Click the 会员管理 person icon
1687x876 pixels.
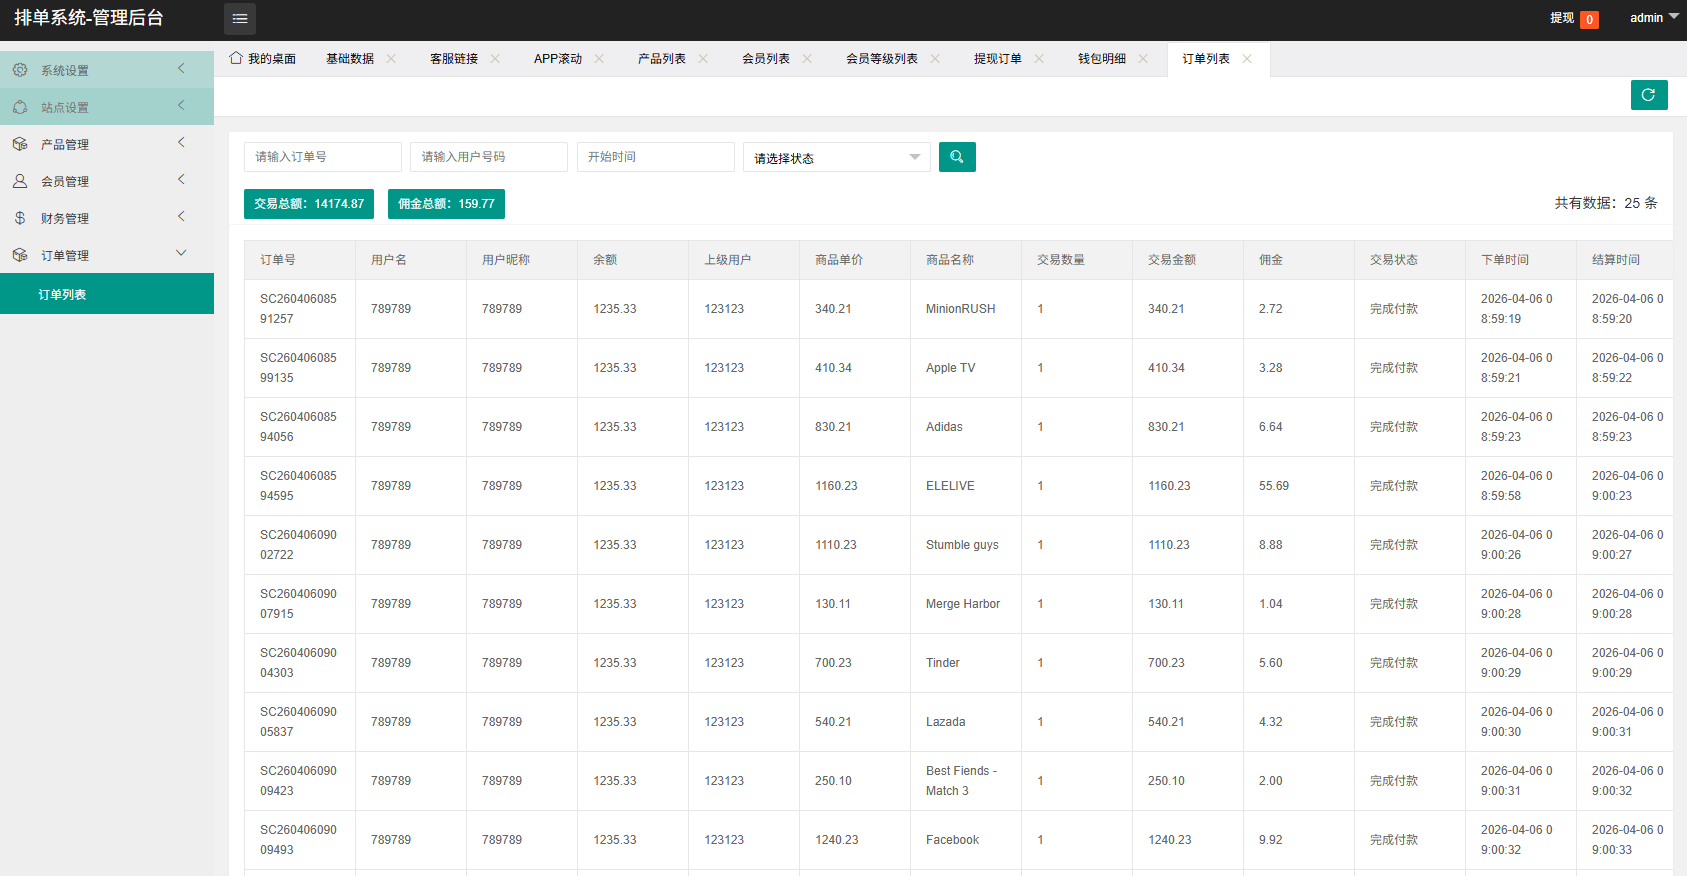click(20, 181)
